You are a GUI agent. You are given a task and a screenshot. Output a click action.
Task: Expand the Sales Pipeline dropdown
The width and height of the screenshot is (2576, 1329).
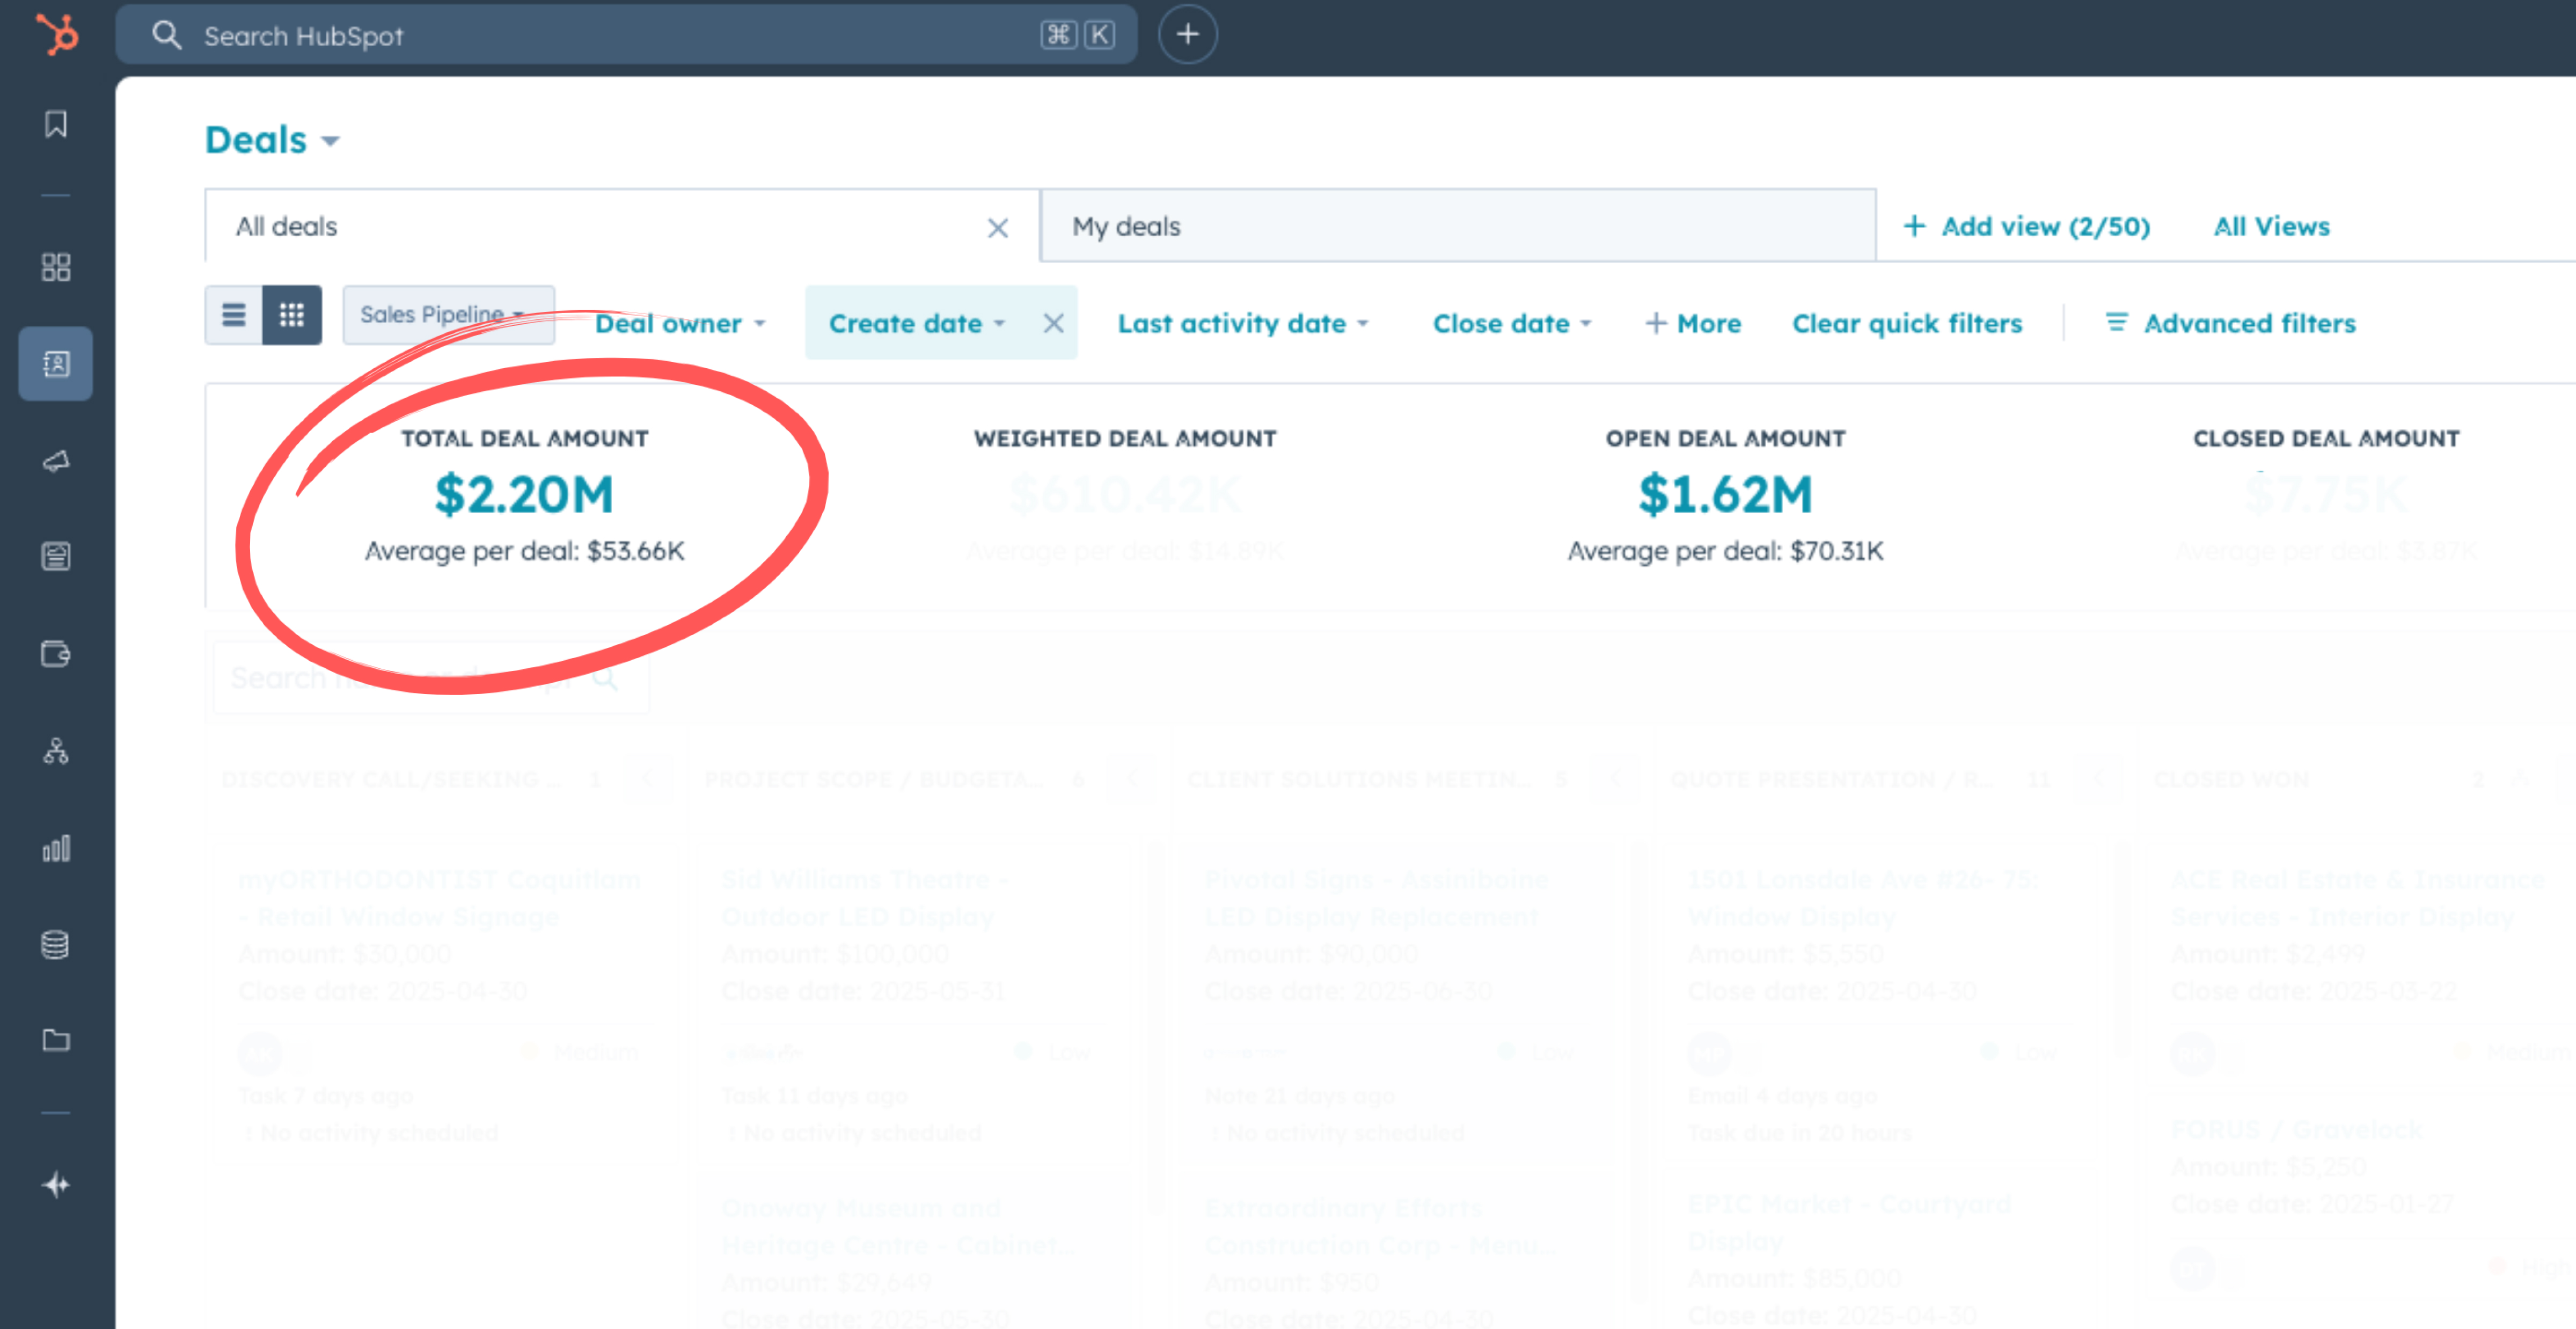[x=447, y=315]
